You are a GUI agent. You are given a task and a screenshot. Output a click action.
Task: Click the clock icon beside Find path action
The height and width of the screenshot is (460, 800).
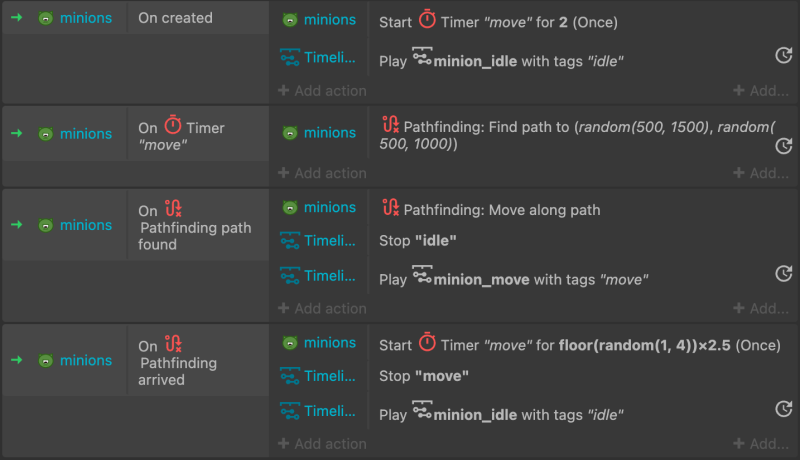point(784,146)
